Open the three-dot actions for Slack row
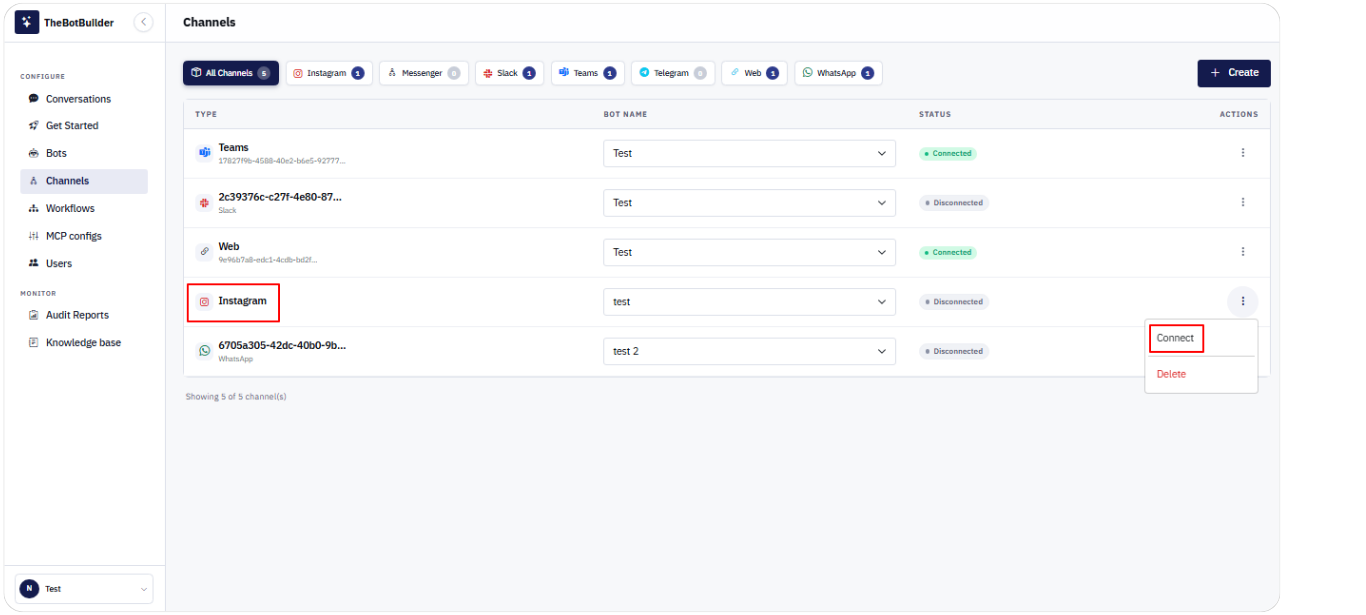Screen dimensions: 1366x615 pyautogui.click(x=1243, y=202)
